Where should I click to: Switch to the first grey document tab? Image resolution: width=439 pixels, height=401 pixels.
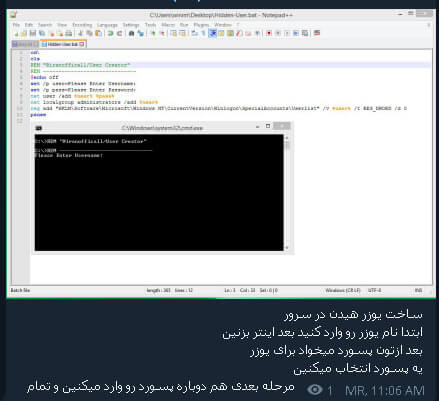[25, 44]
